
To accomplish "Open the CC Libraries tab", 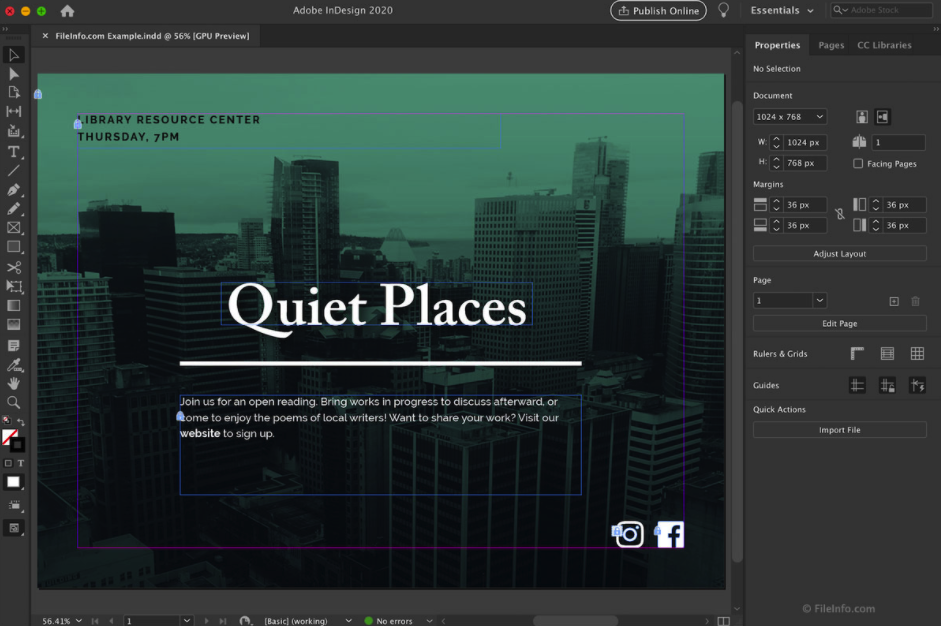I will click(884, 45).
